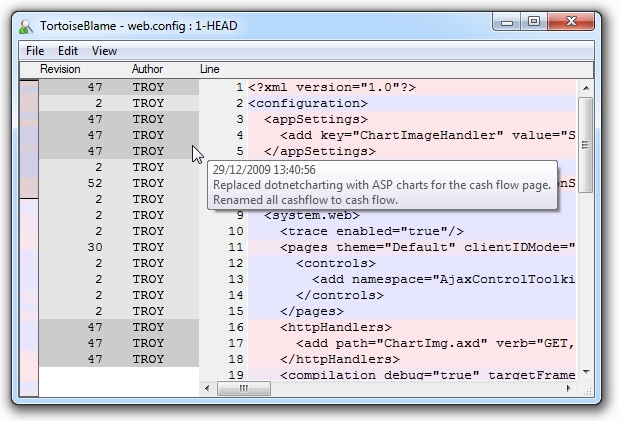Open the View menu

(104, 51)
